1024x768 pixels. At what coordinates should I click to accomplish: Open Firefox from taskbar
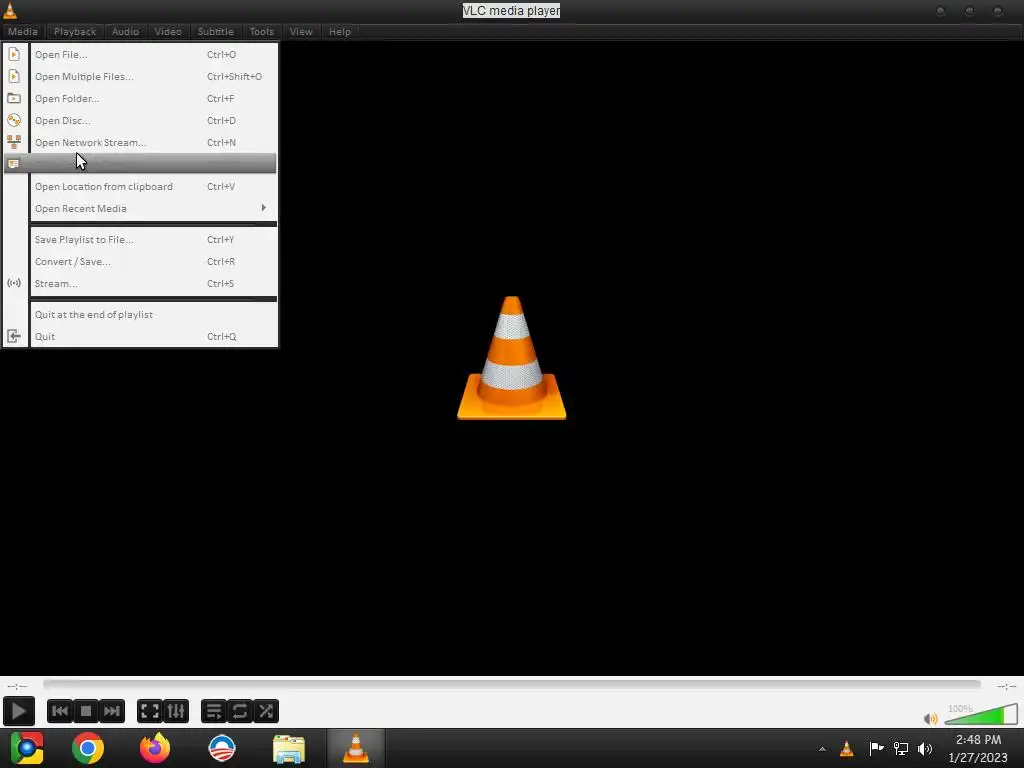coord(155,748)
